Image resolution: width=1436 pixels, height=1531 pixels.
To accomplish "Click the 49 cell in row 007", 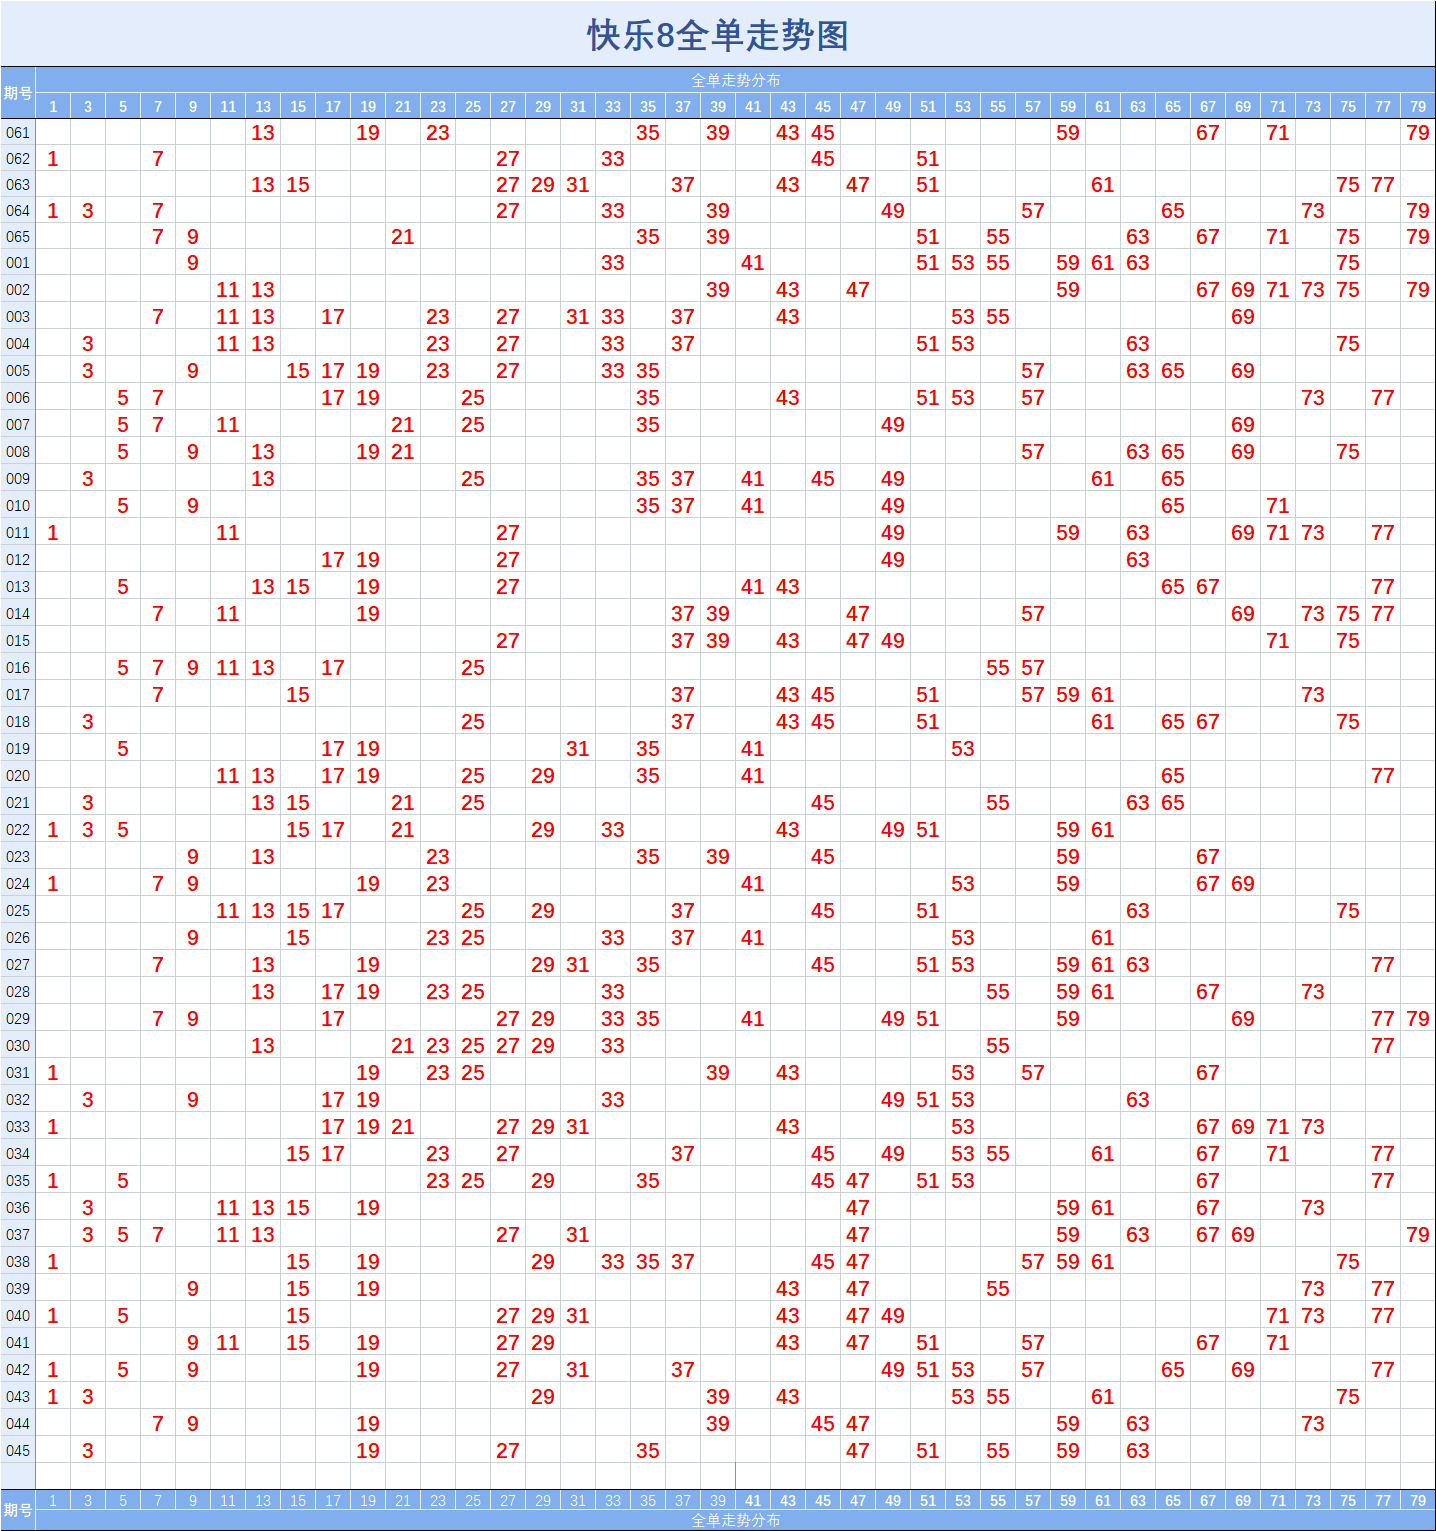I will [893, 425].
